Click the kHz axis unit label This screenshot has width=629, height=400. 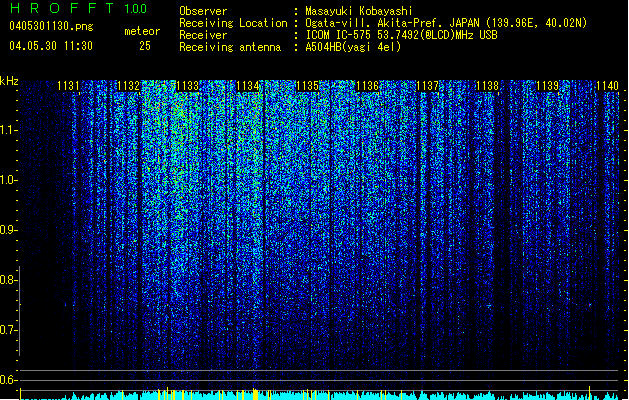(9, 81)
